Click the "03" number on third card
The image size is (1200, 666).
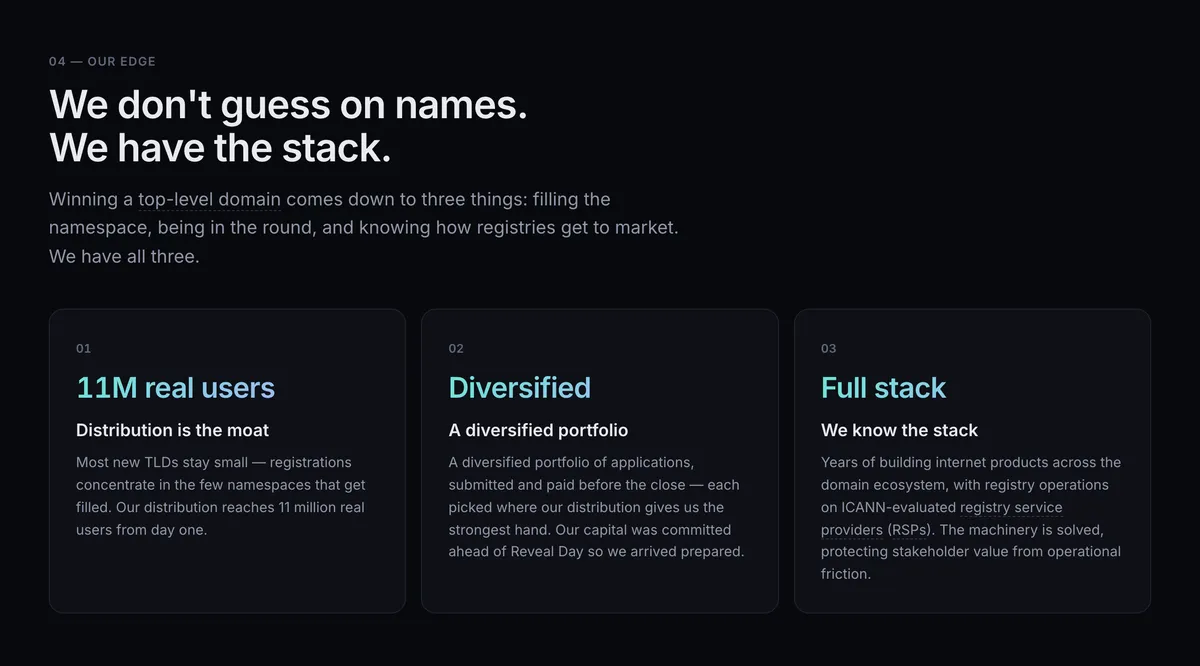(x=828, y=348)
